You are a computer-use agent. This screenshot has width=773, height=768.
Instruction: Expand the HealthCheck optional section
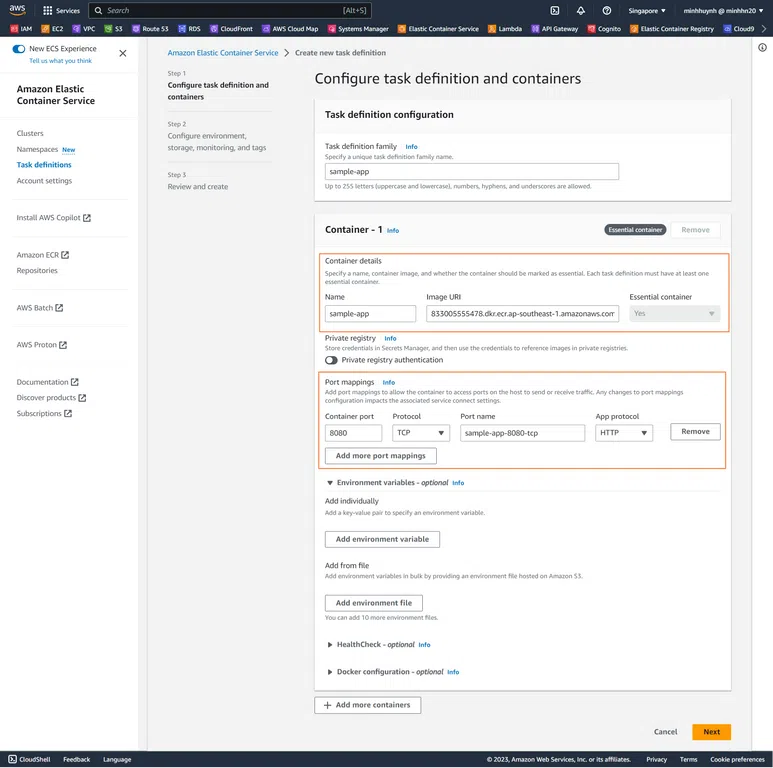click(330, 645)
